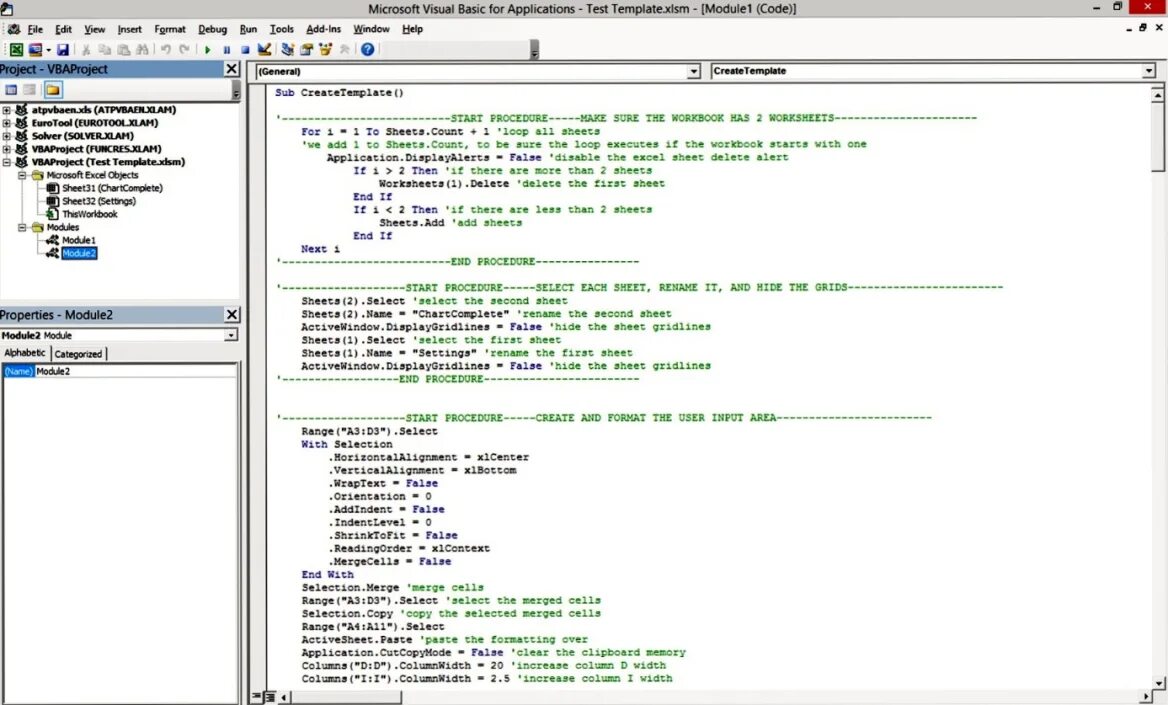This screenshot has width=1168, height=705.
Task: Open VBA Help question mark icon
Action: [367, 49]
